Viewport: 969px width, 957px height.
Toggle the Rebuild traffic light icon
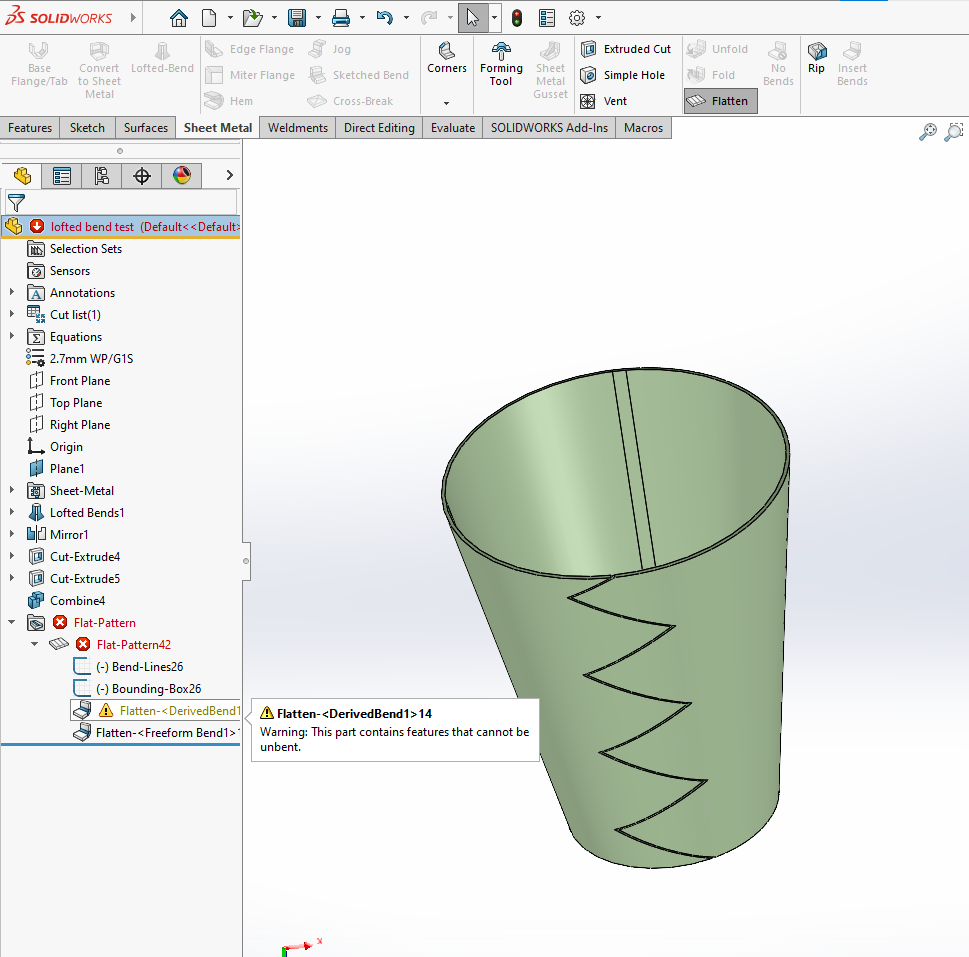[x=517, y=18]
